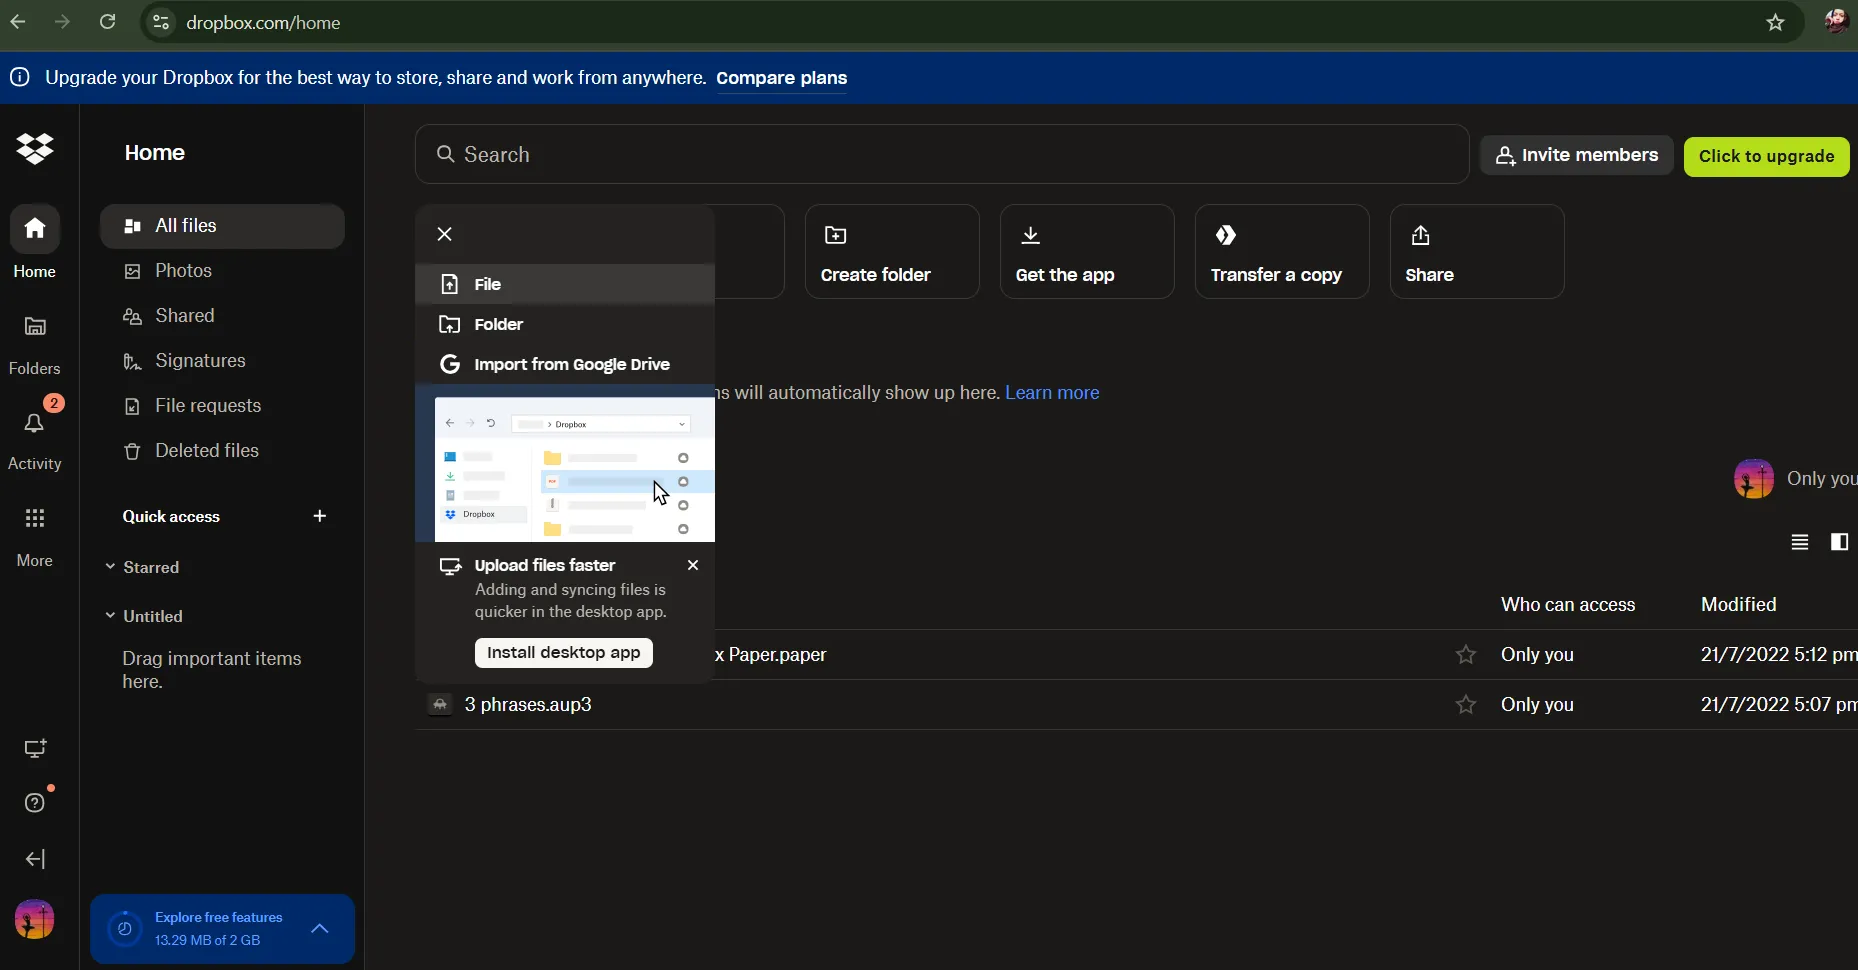Go back in browser history
The width and height of the screenshot is (1858, 970).
click(x=18, y=22)
